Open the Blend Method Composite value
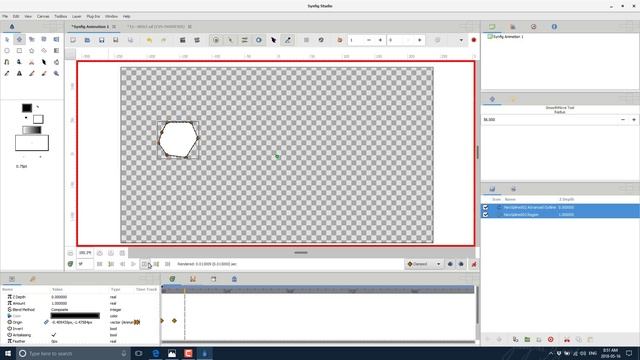This screenshot has width=640, height=360. coord(60,309)
